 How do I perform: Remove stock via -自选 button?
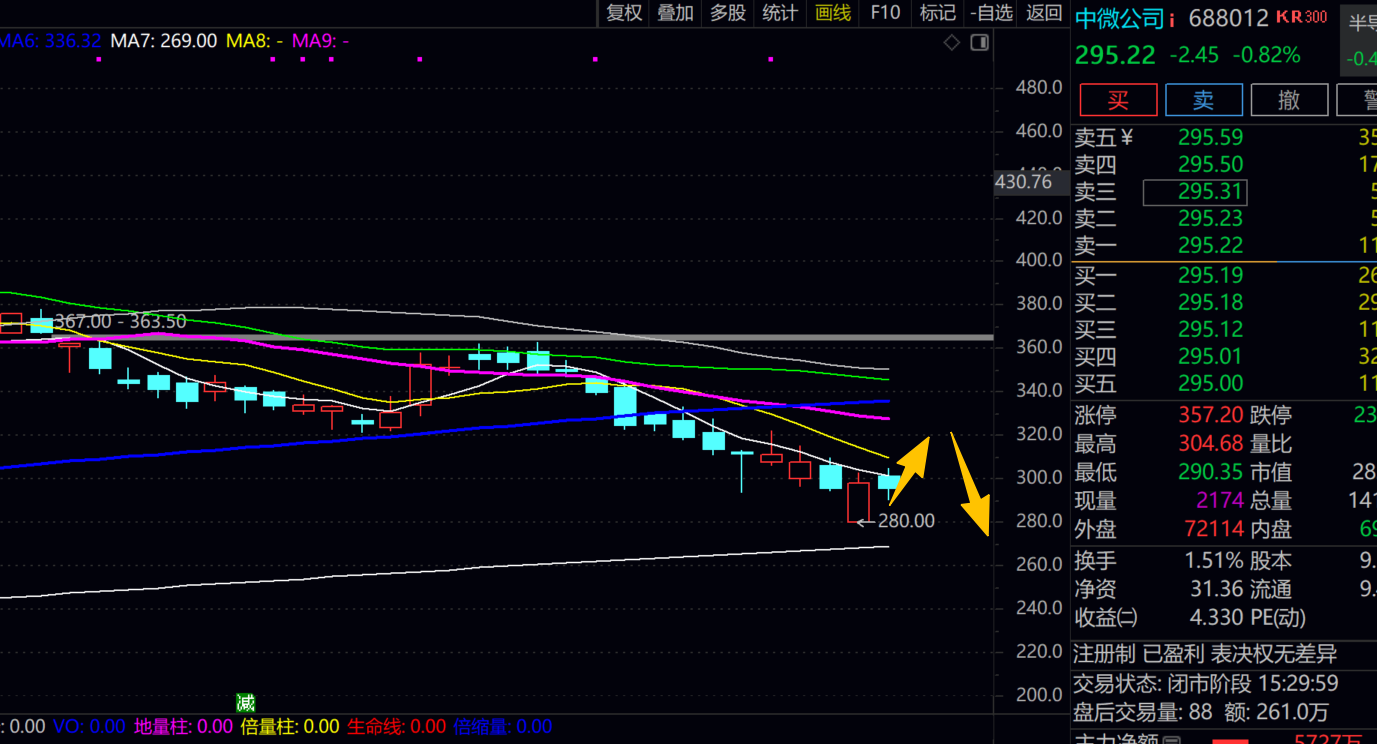point(991,13)
